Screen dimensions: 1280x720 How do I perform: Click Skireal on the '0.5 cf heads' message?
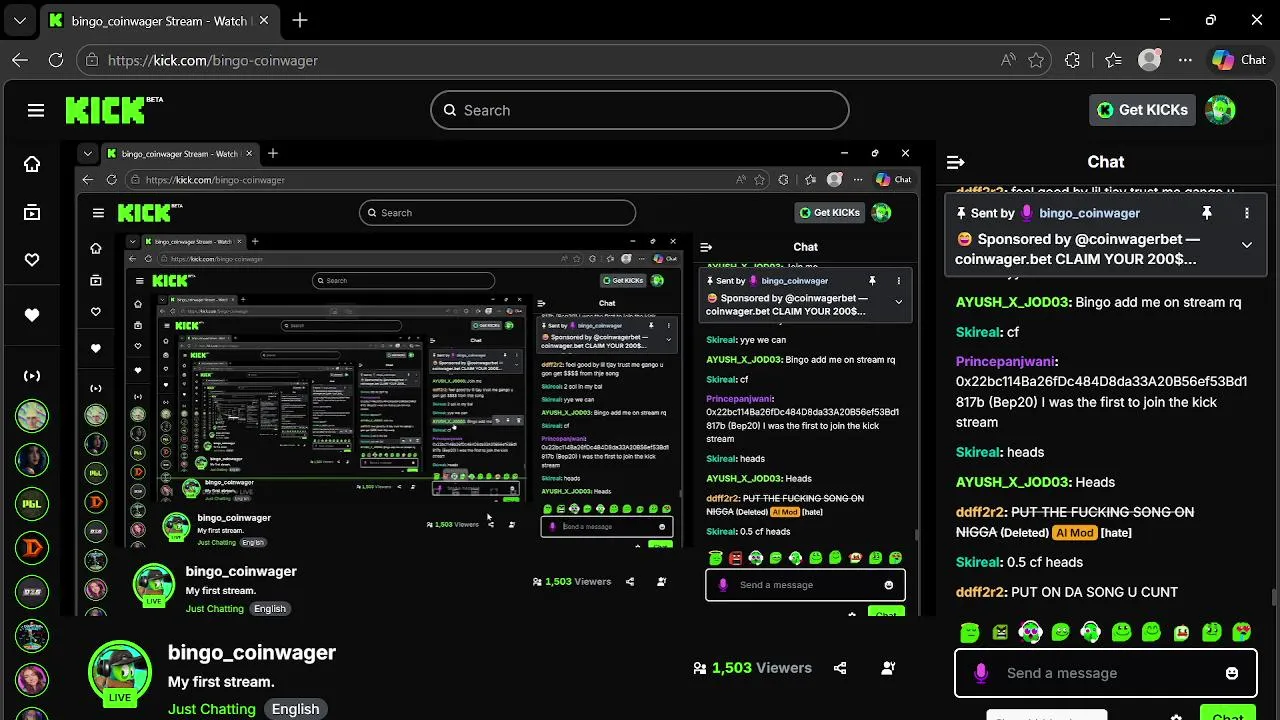coord(978,562)
